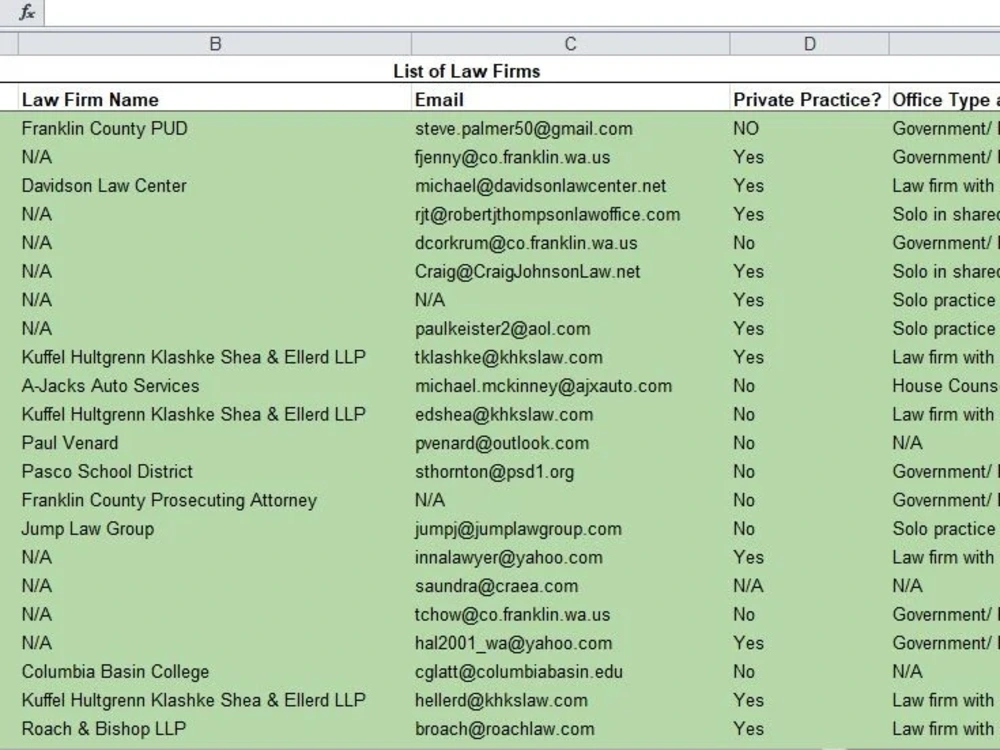Click into the formula bar field
Screen dimensions: 1000x750
pyautogui.click(x=522, y=12)
